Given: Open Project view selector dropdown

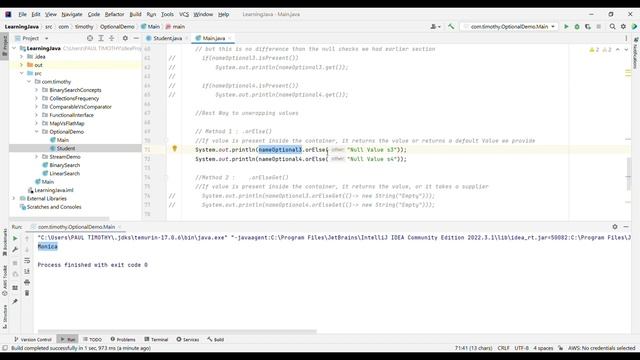Looking at the screenshot, I should [x=32, y=38].
